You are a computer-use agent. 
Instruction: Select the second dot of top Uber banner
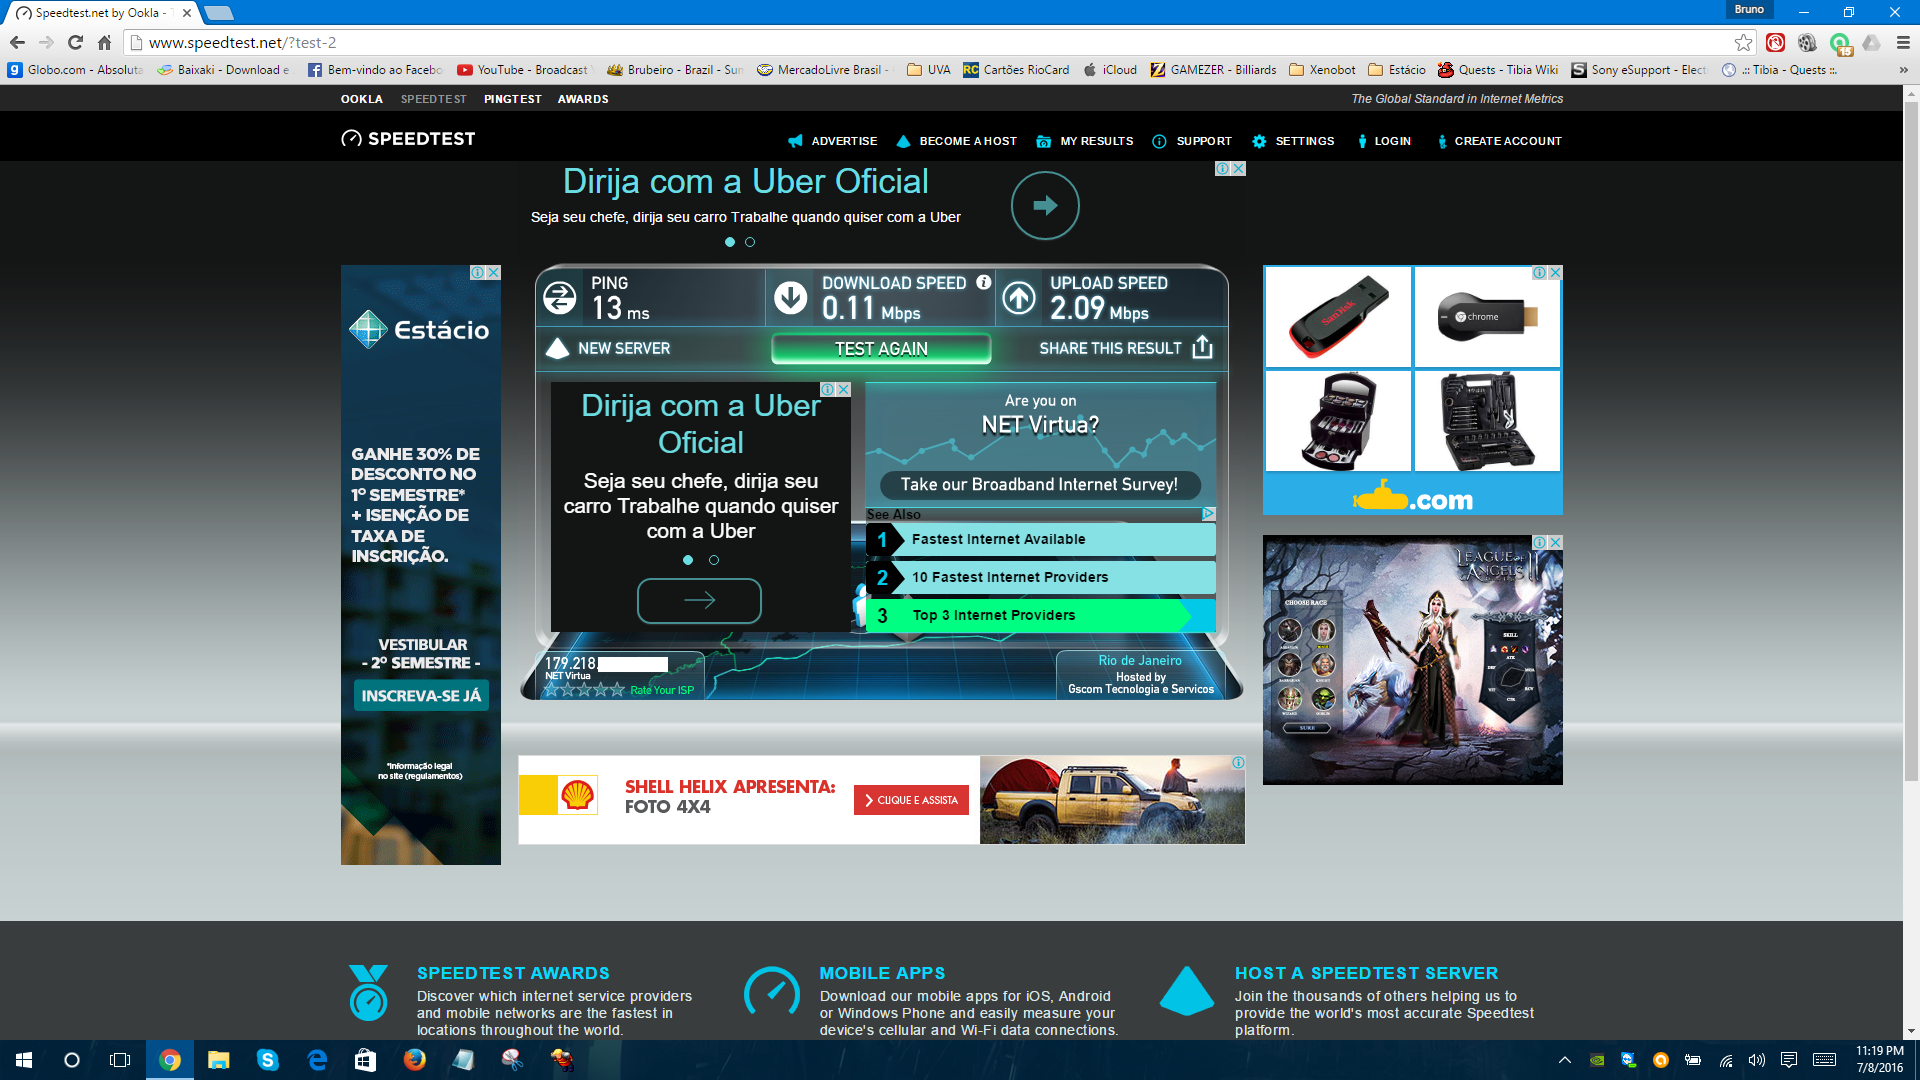tap(750, 242)
